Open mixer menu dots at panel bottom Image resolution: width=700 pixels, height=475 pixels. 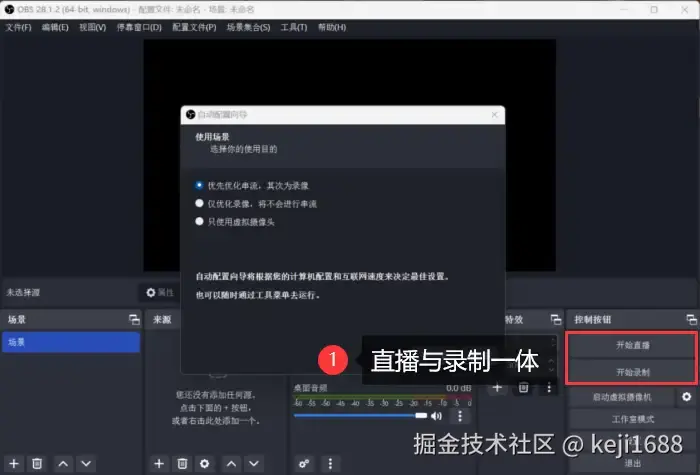tap(330, 463)
